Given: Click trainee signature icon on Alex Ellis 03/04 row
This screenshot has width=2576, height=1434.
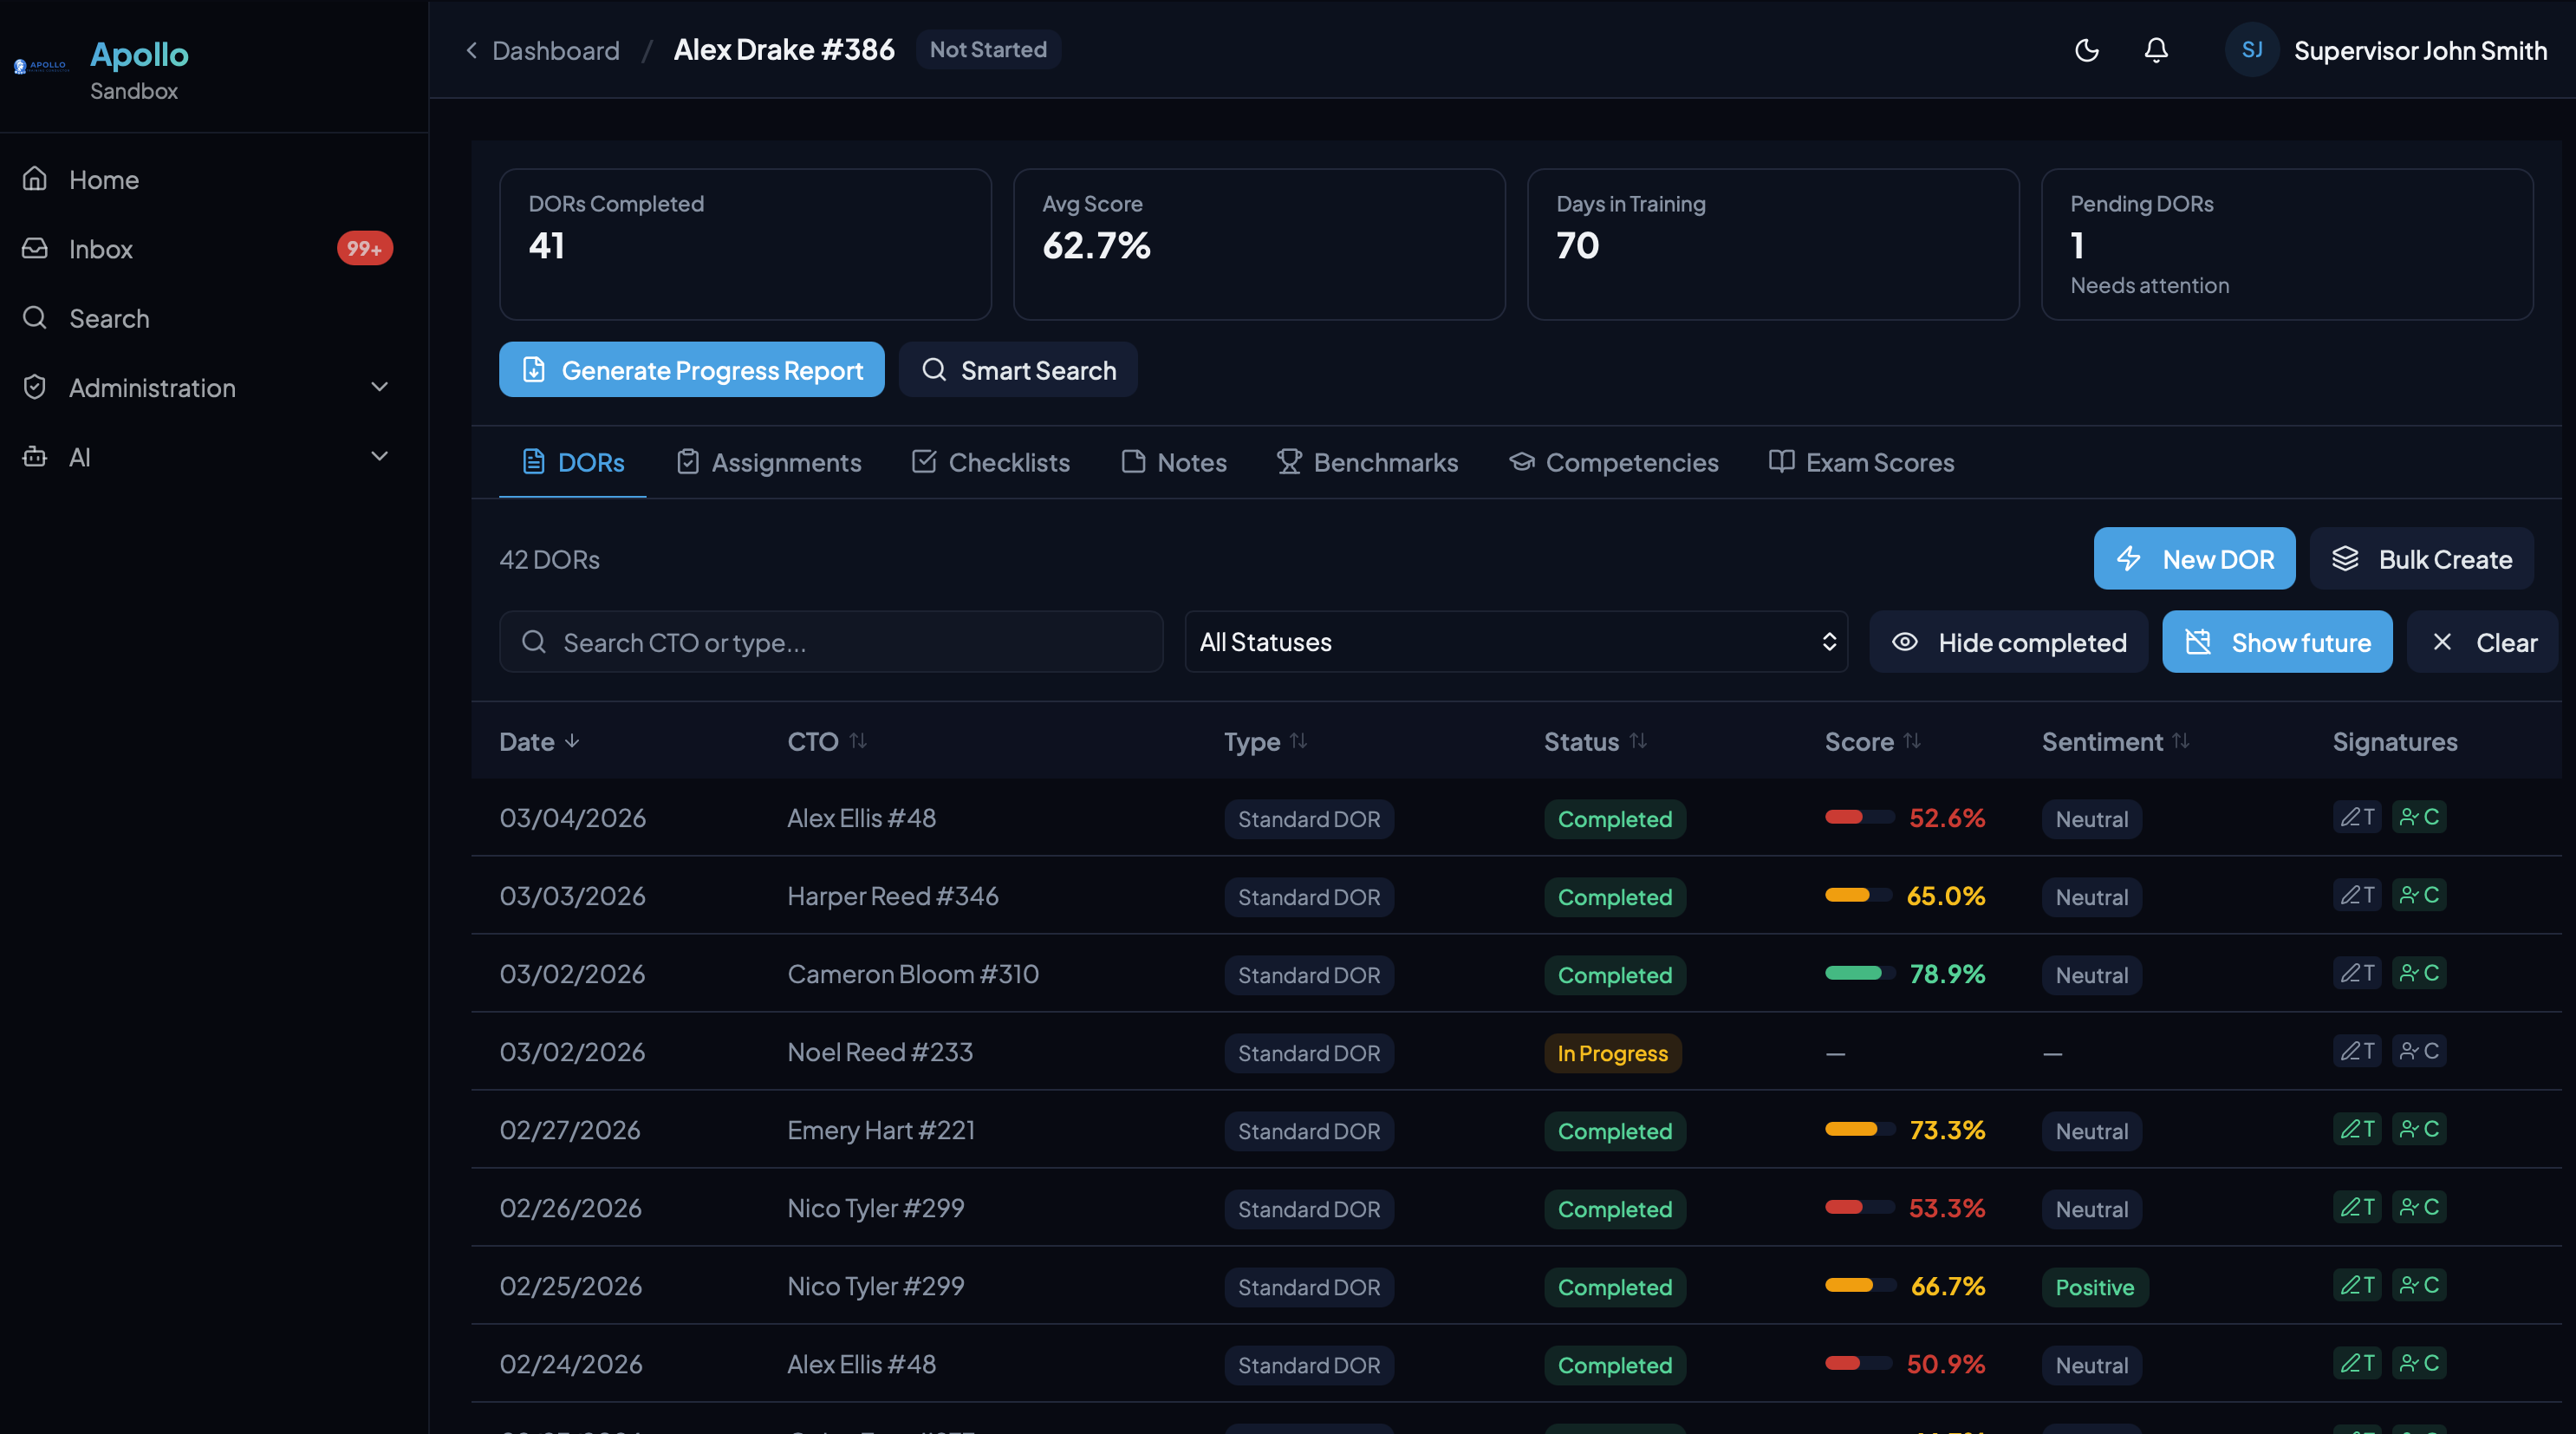Looking at the screenshot, I should tap(2356, 817).
